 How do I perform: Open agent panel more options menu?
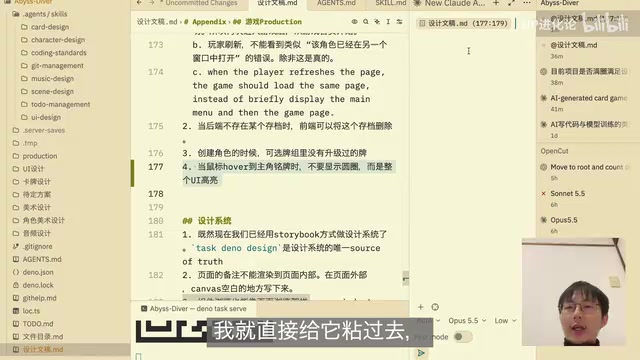click(x=527, y=3)
